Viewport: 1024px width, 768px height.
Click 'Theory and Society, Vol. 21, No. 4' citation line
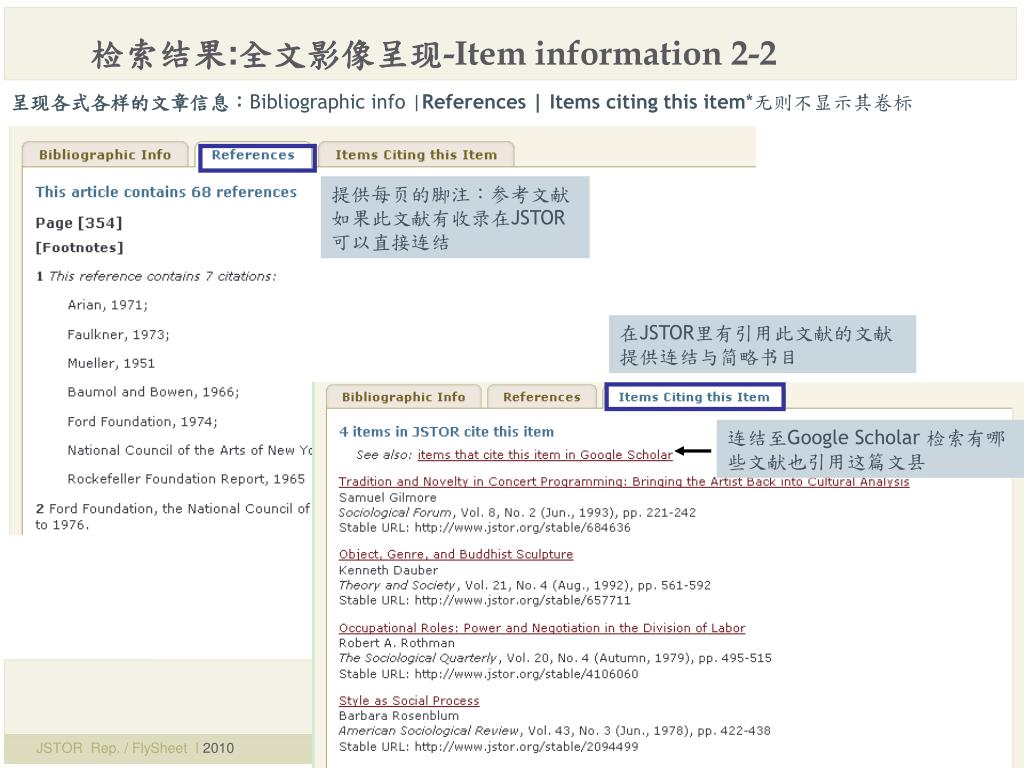click(524, 585)
